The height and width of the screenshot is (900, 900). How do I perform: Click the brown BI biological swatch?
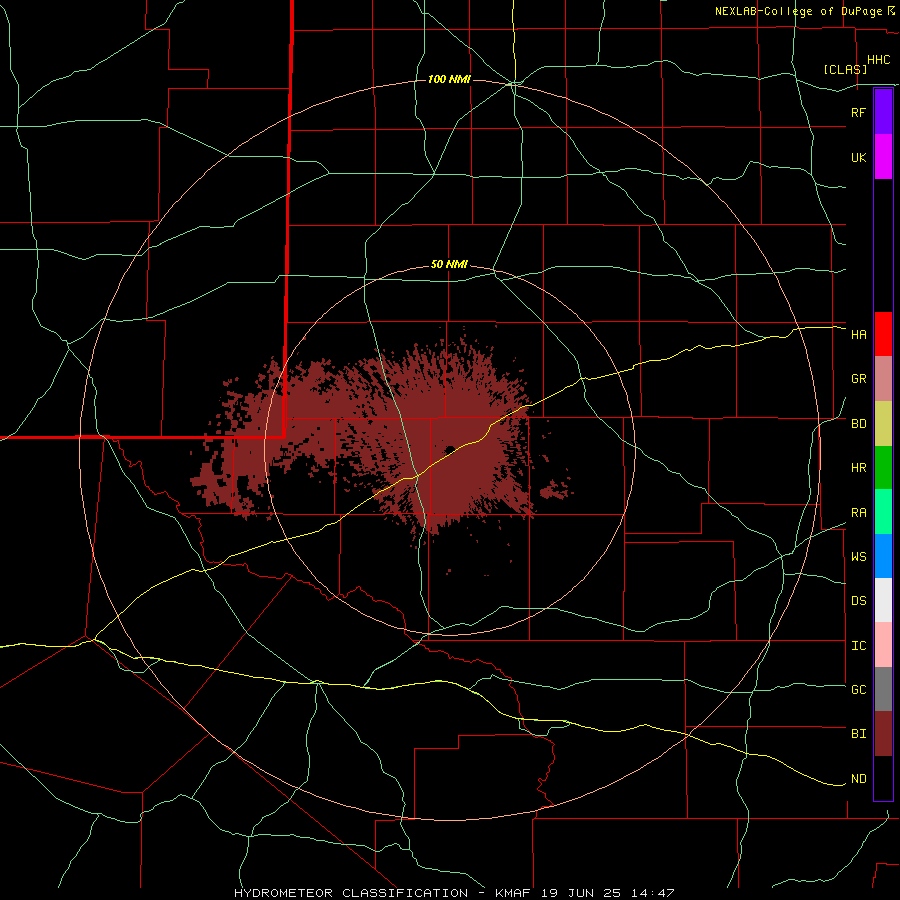click(x=883, y=734)
